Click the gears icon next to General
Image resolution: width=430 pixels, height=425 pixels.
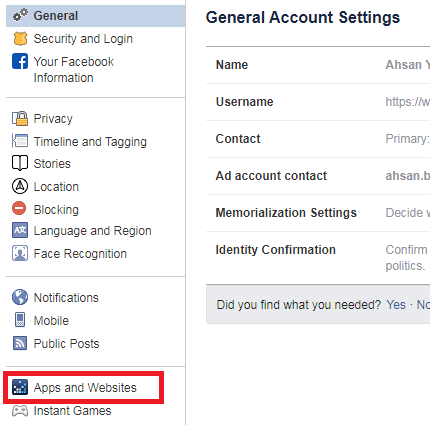tap(20, 15)
